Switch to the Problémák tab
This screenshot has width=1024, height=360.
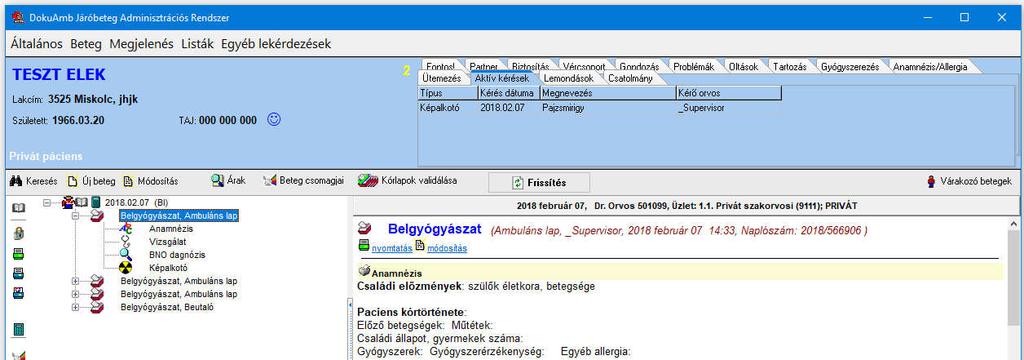(694, 67)
